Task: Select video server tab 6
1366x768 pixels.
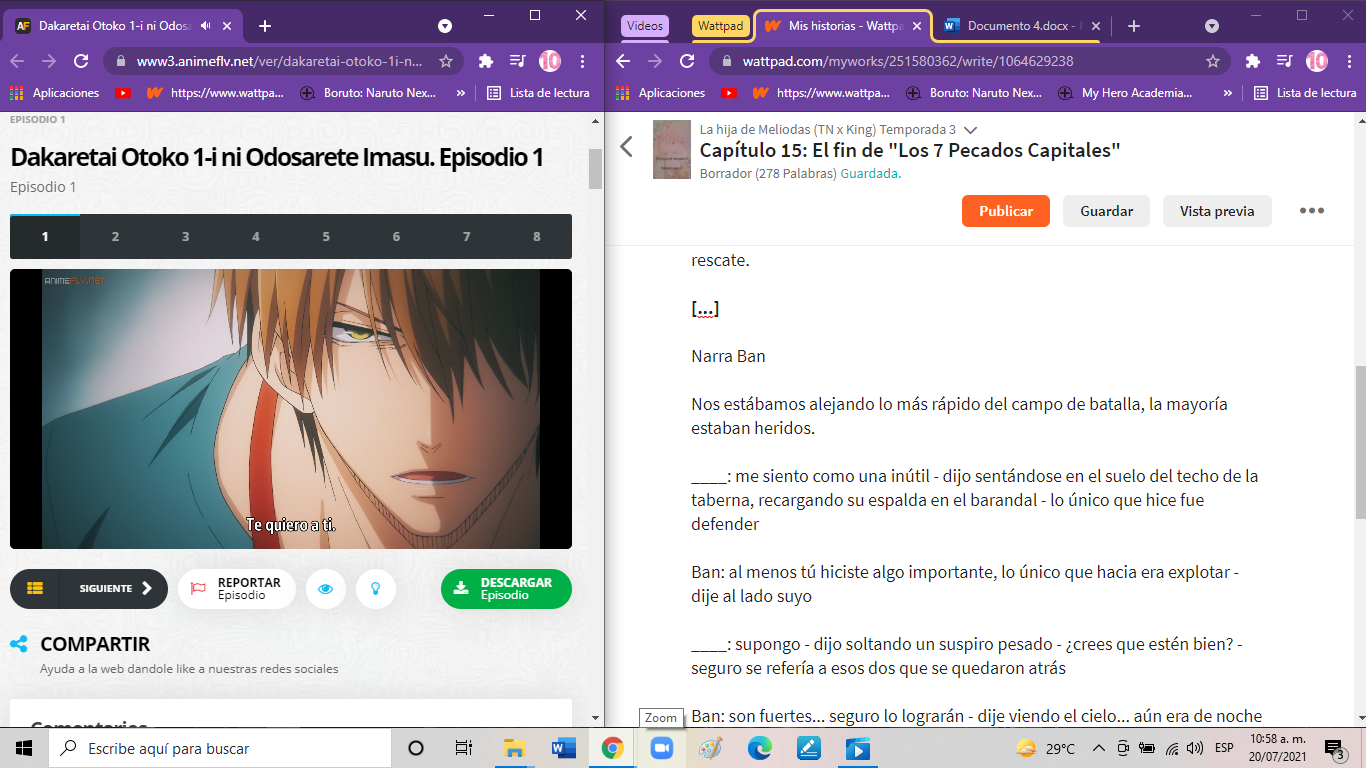Action: pos(396,237)
